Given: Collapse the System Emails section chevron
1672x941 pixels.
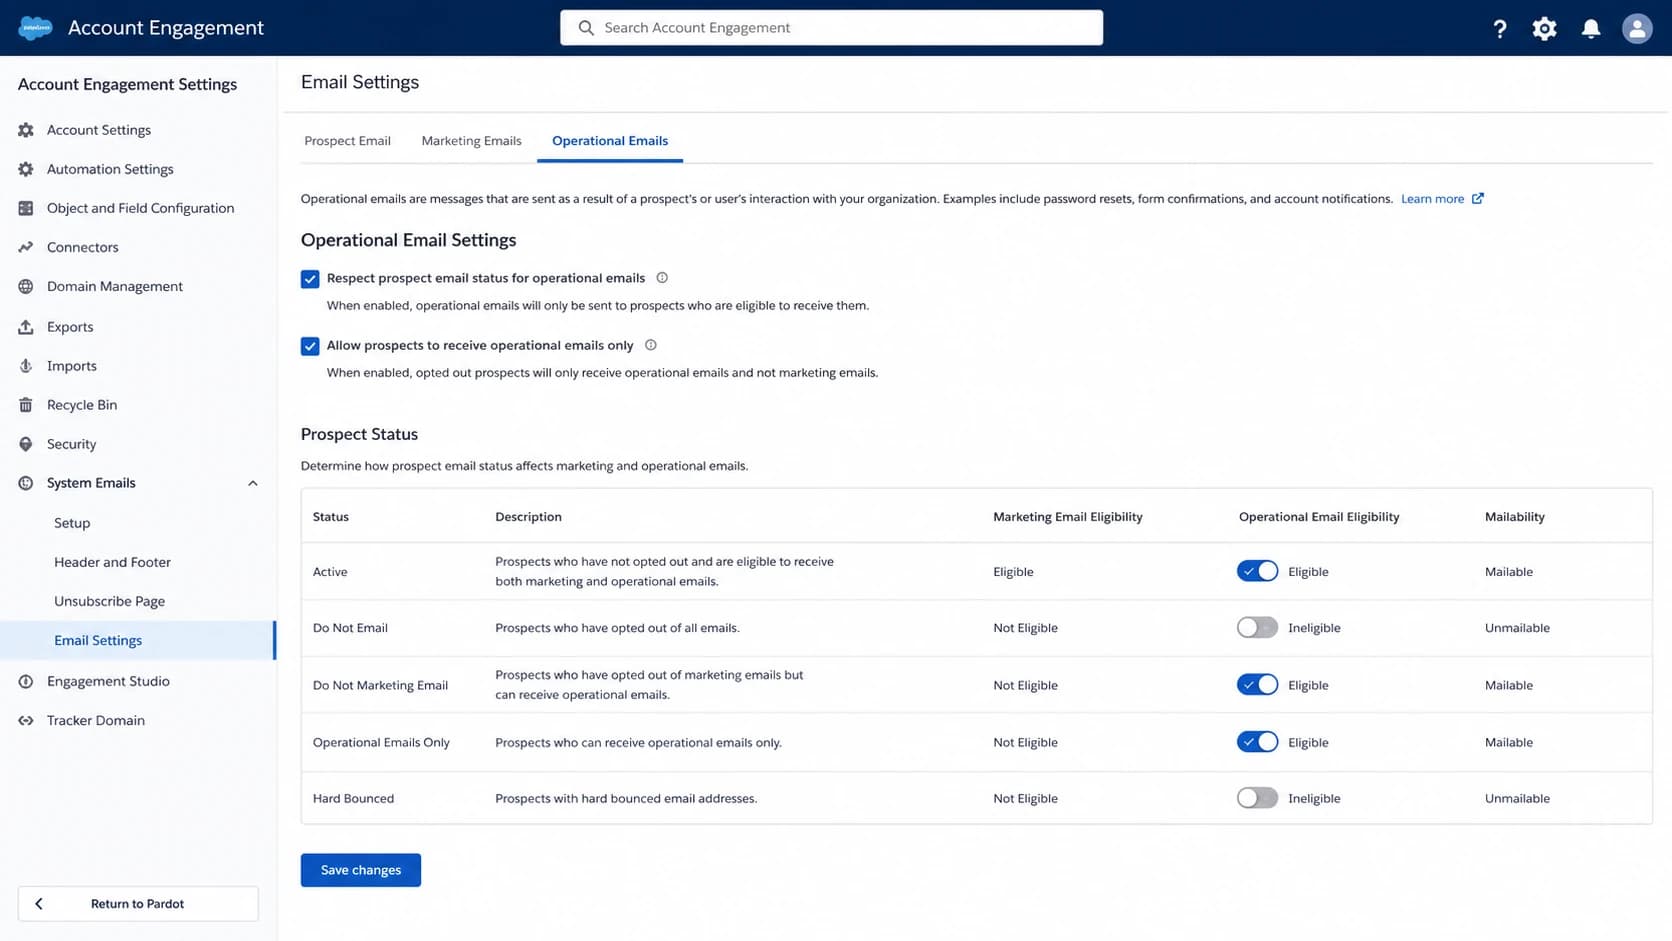Looking at the screenshot, I should click(x=253, y=483).
